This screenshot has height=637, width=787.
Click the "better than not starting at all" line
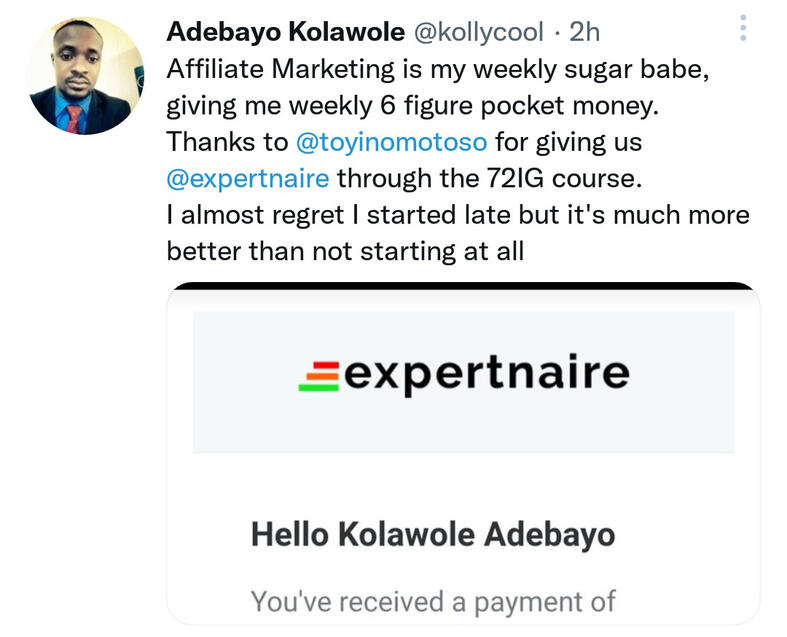click(x=345, y=250)
